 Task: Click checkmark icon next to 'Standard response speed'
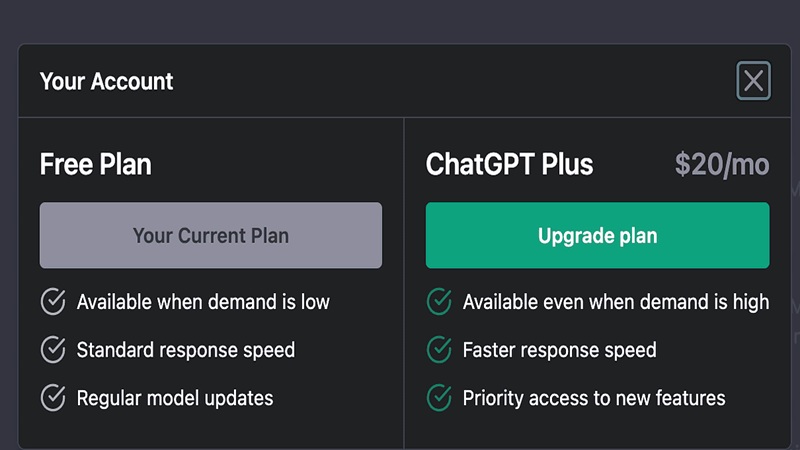coord(53,350)
